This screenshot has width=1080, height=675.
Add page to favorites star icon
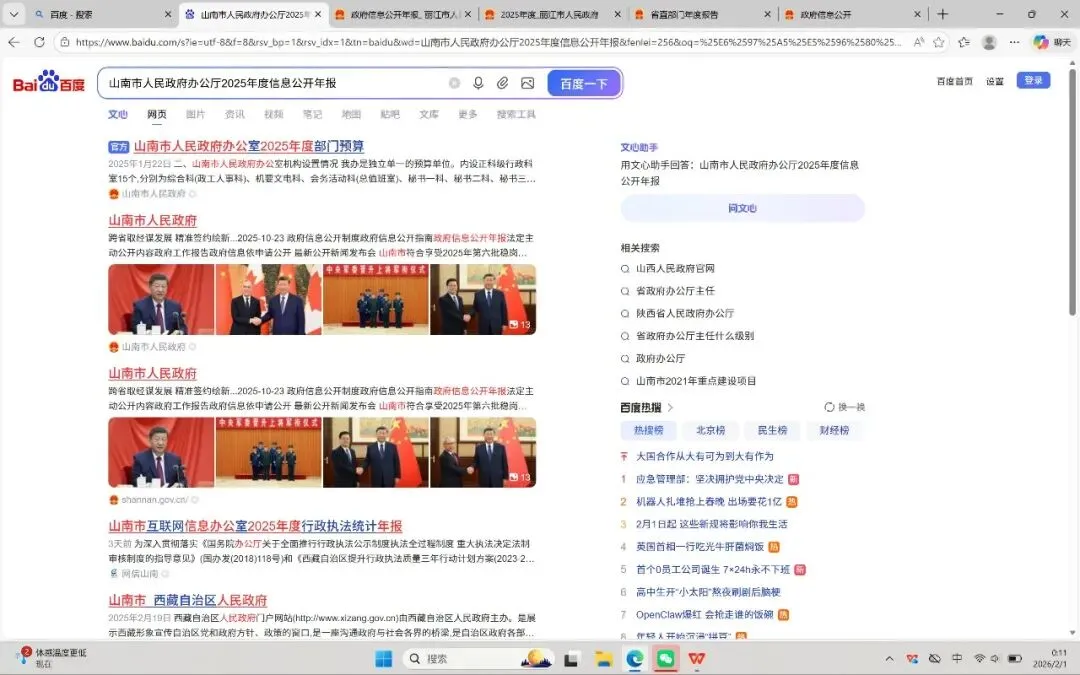point(938,42)
